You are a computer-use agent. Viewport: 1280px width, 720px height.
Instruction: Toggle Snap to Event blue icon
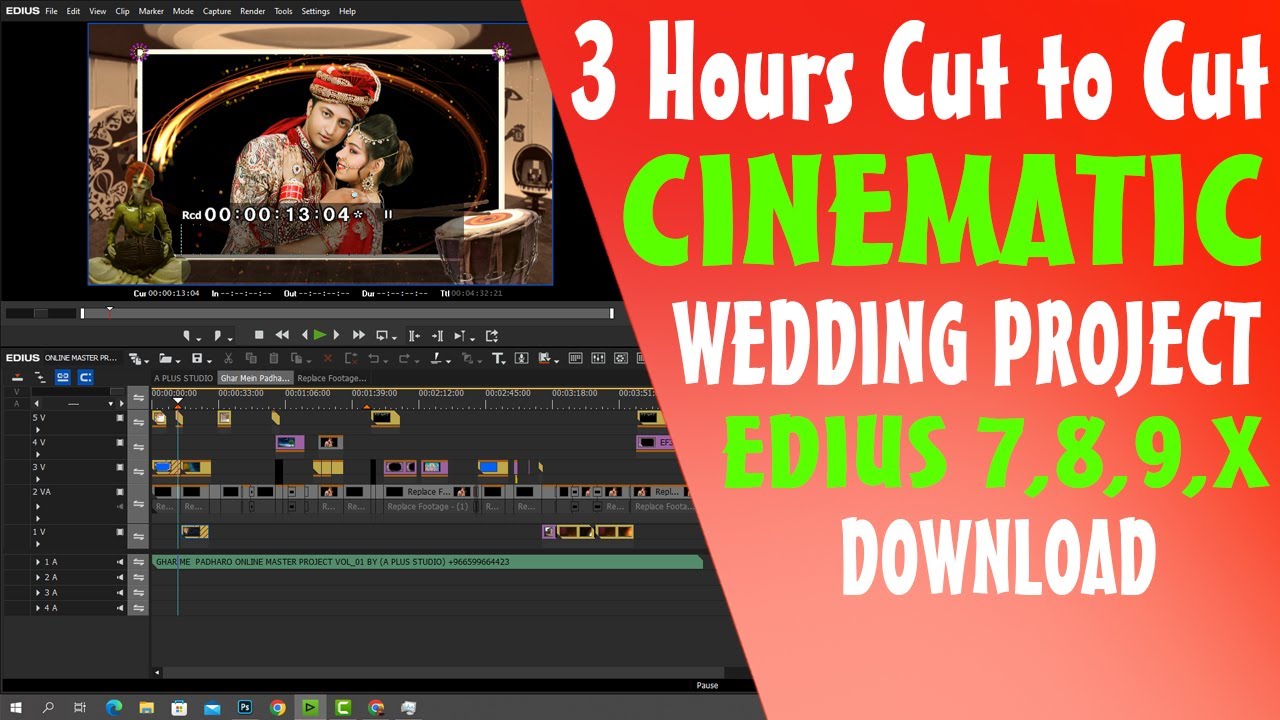85,377
